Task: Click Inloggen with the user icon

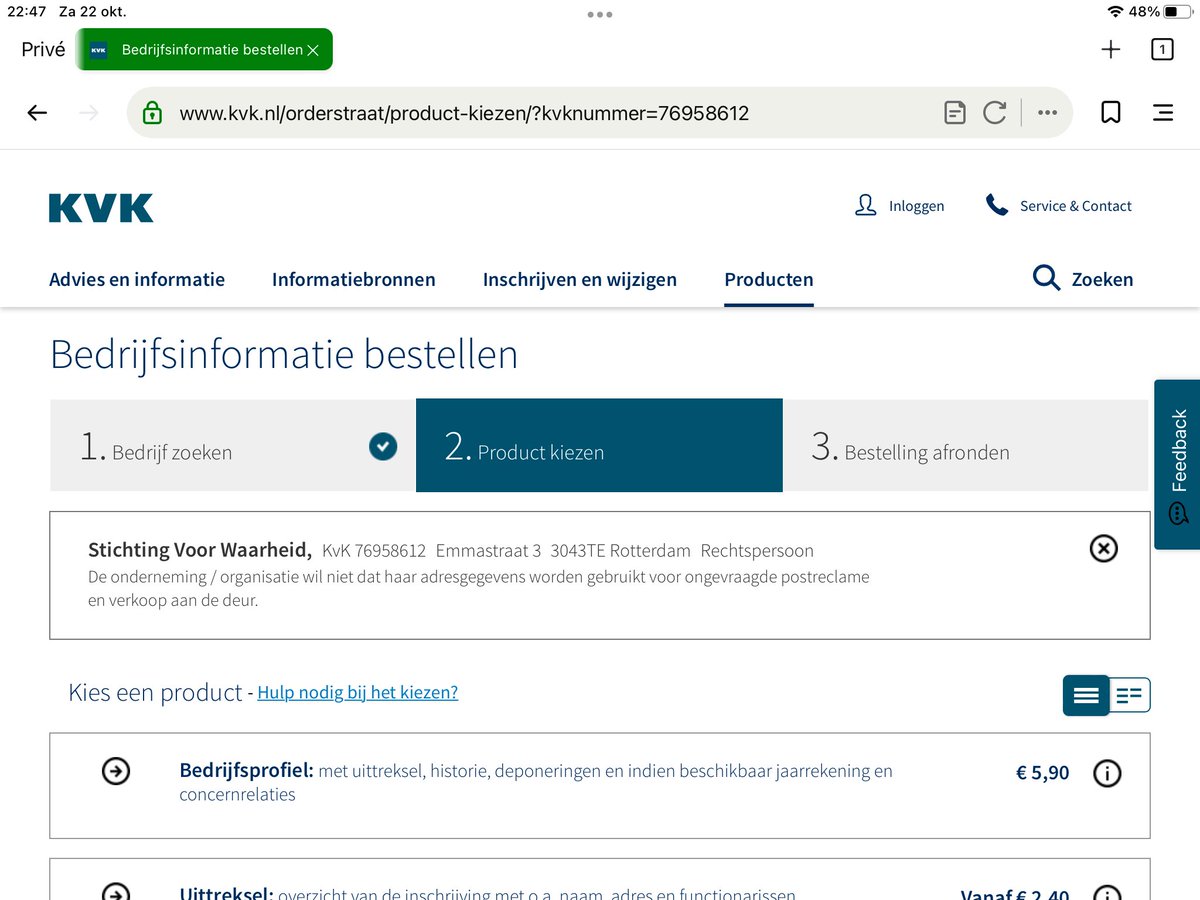Action: (899, 206)
